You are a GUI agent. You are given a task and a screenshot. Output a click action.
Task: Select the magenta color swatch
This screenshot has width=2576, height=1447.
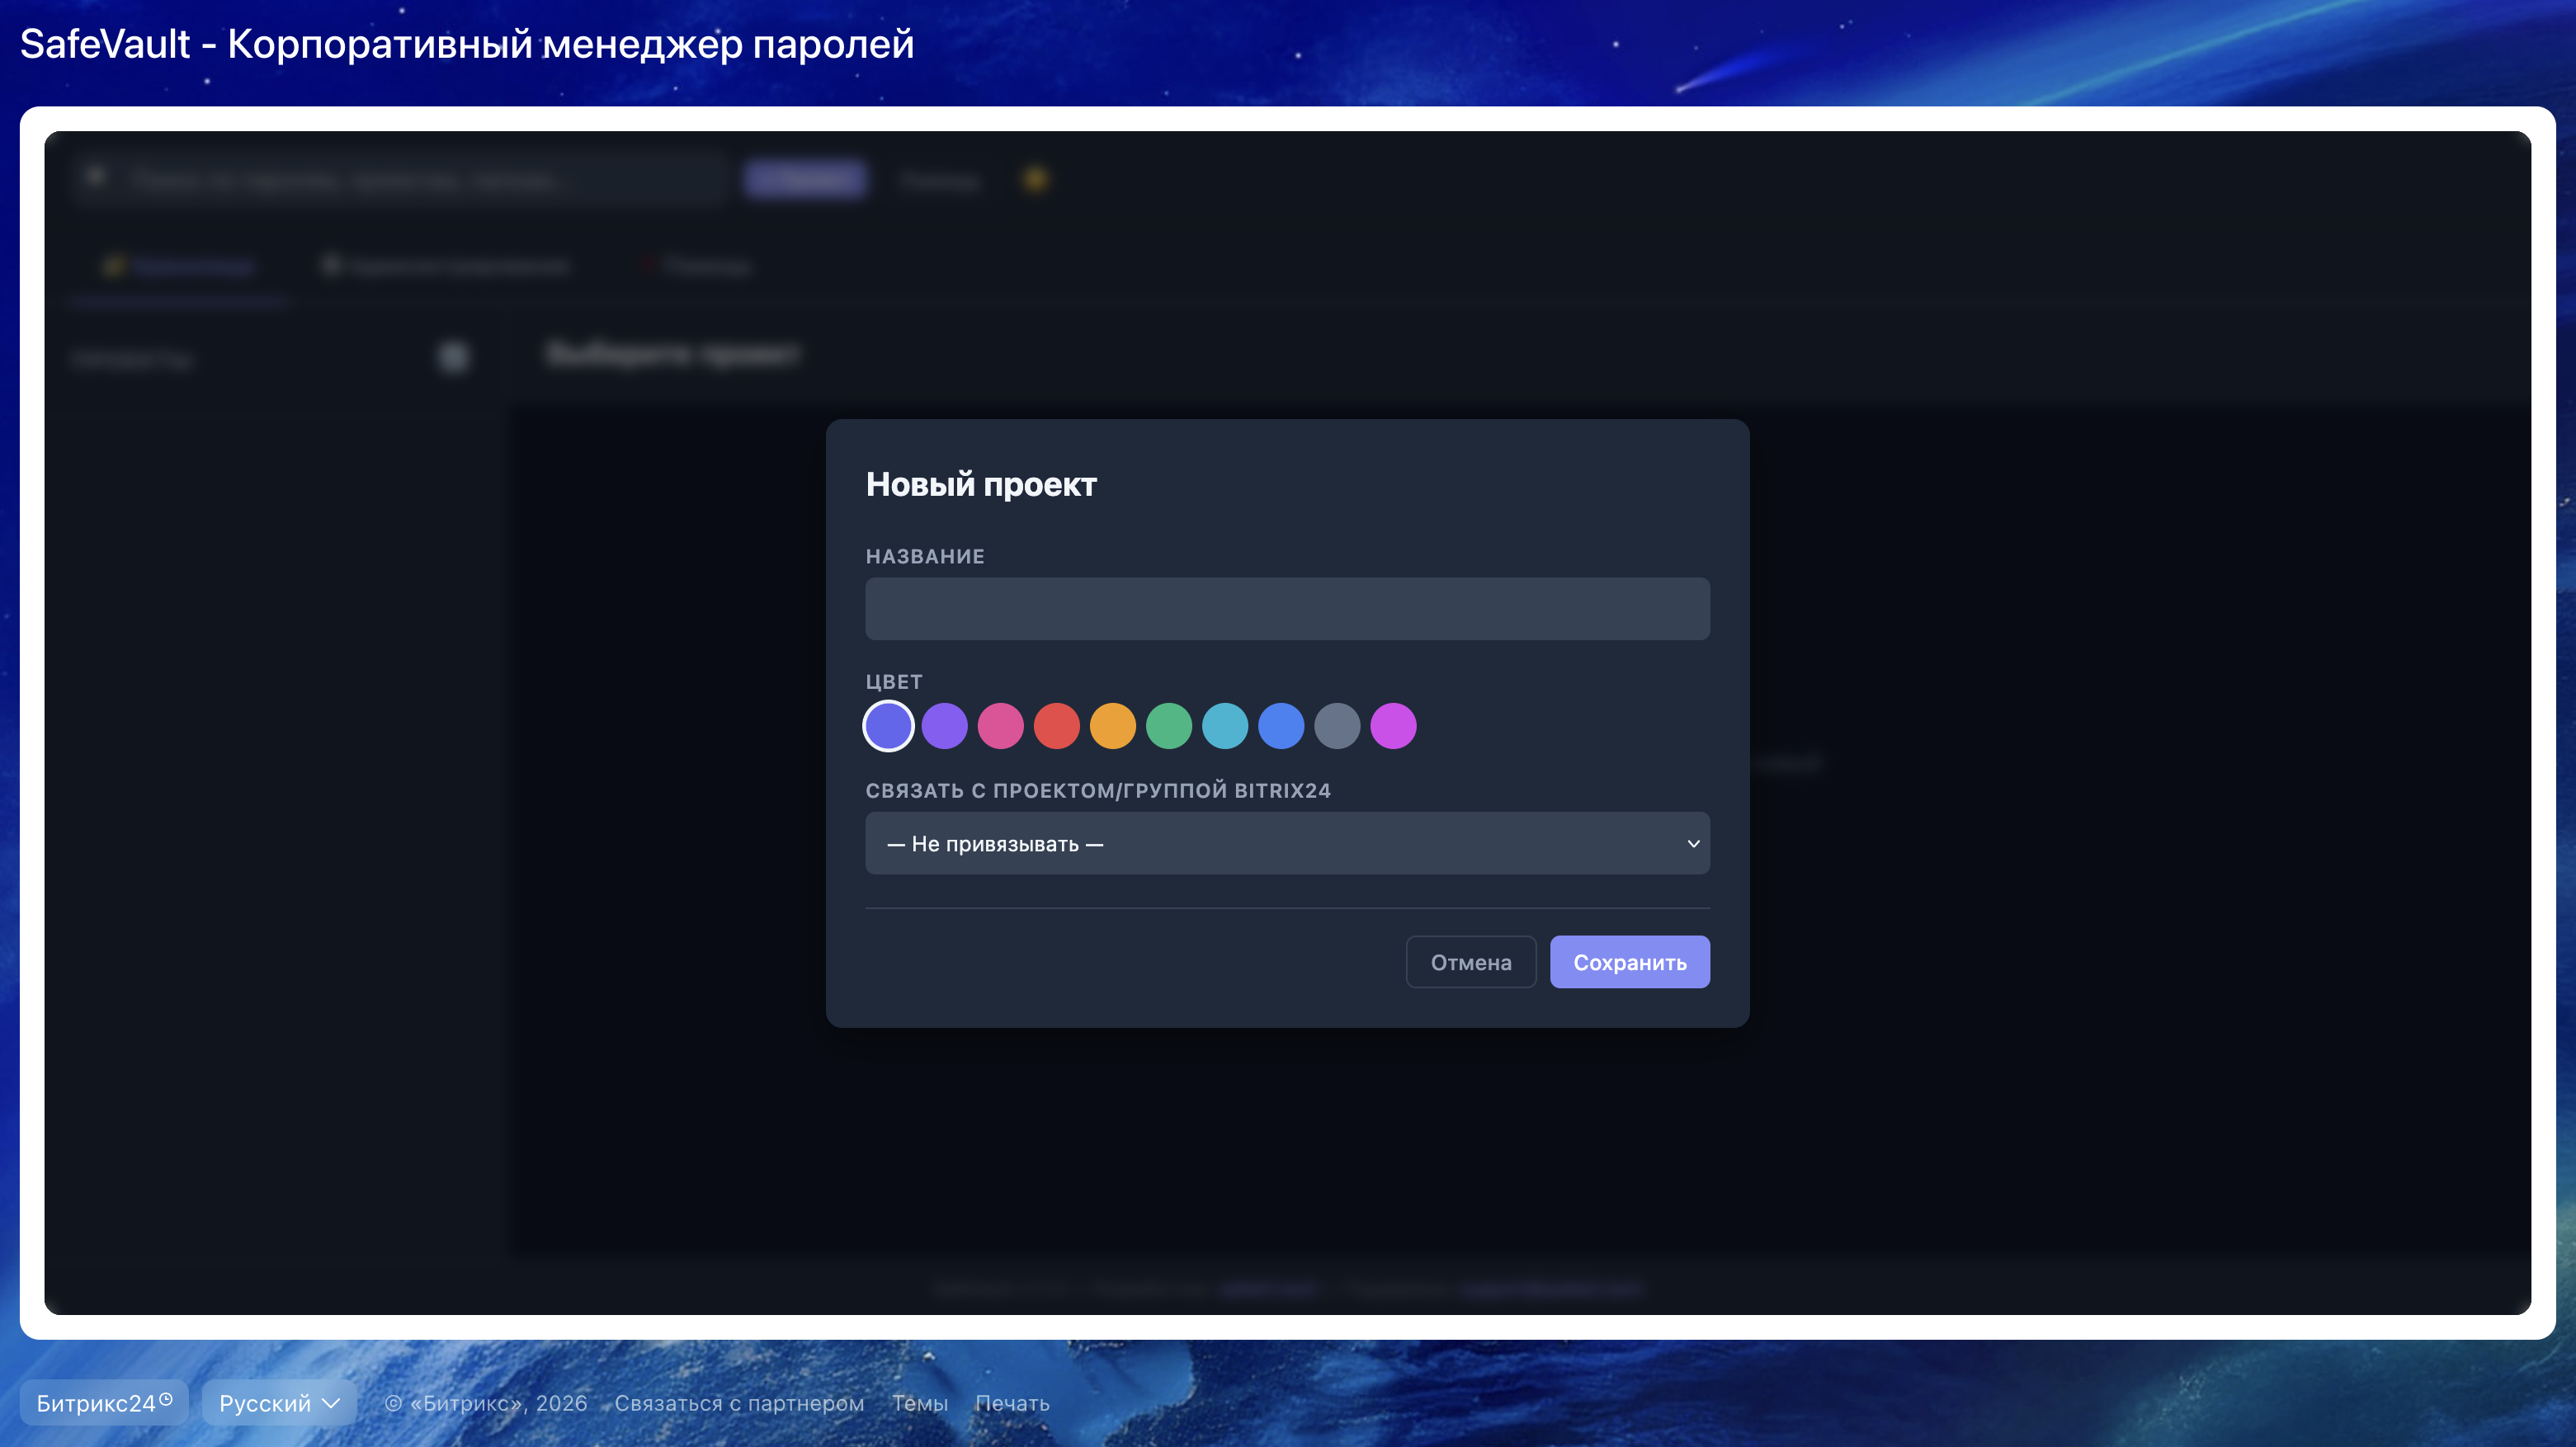point(1393,726)
